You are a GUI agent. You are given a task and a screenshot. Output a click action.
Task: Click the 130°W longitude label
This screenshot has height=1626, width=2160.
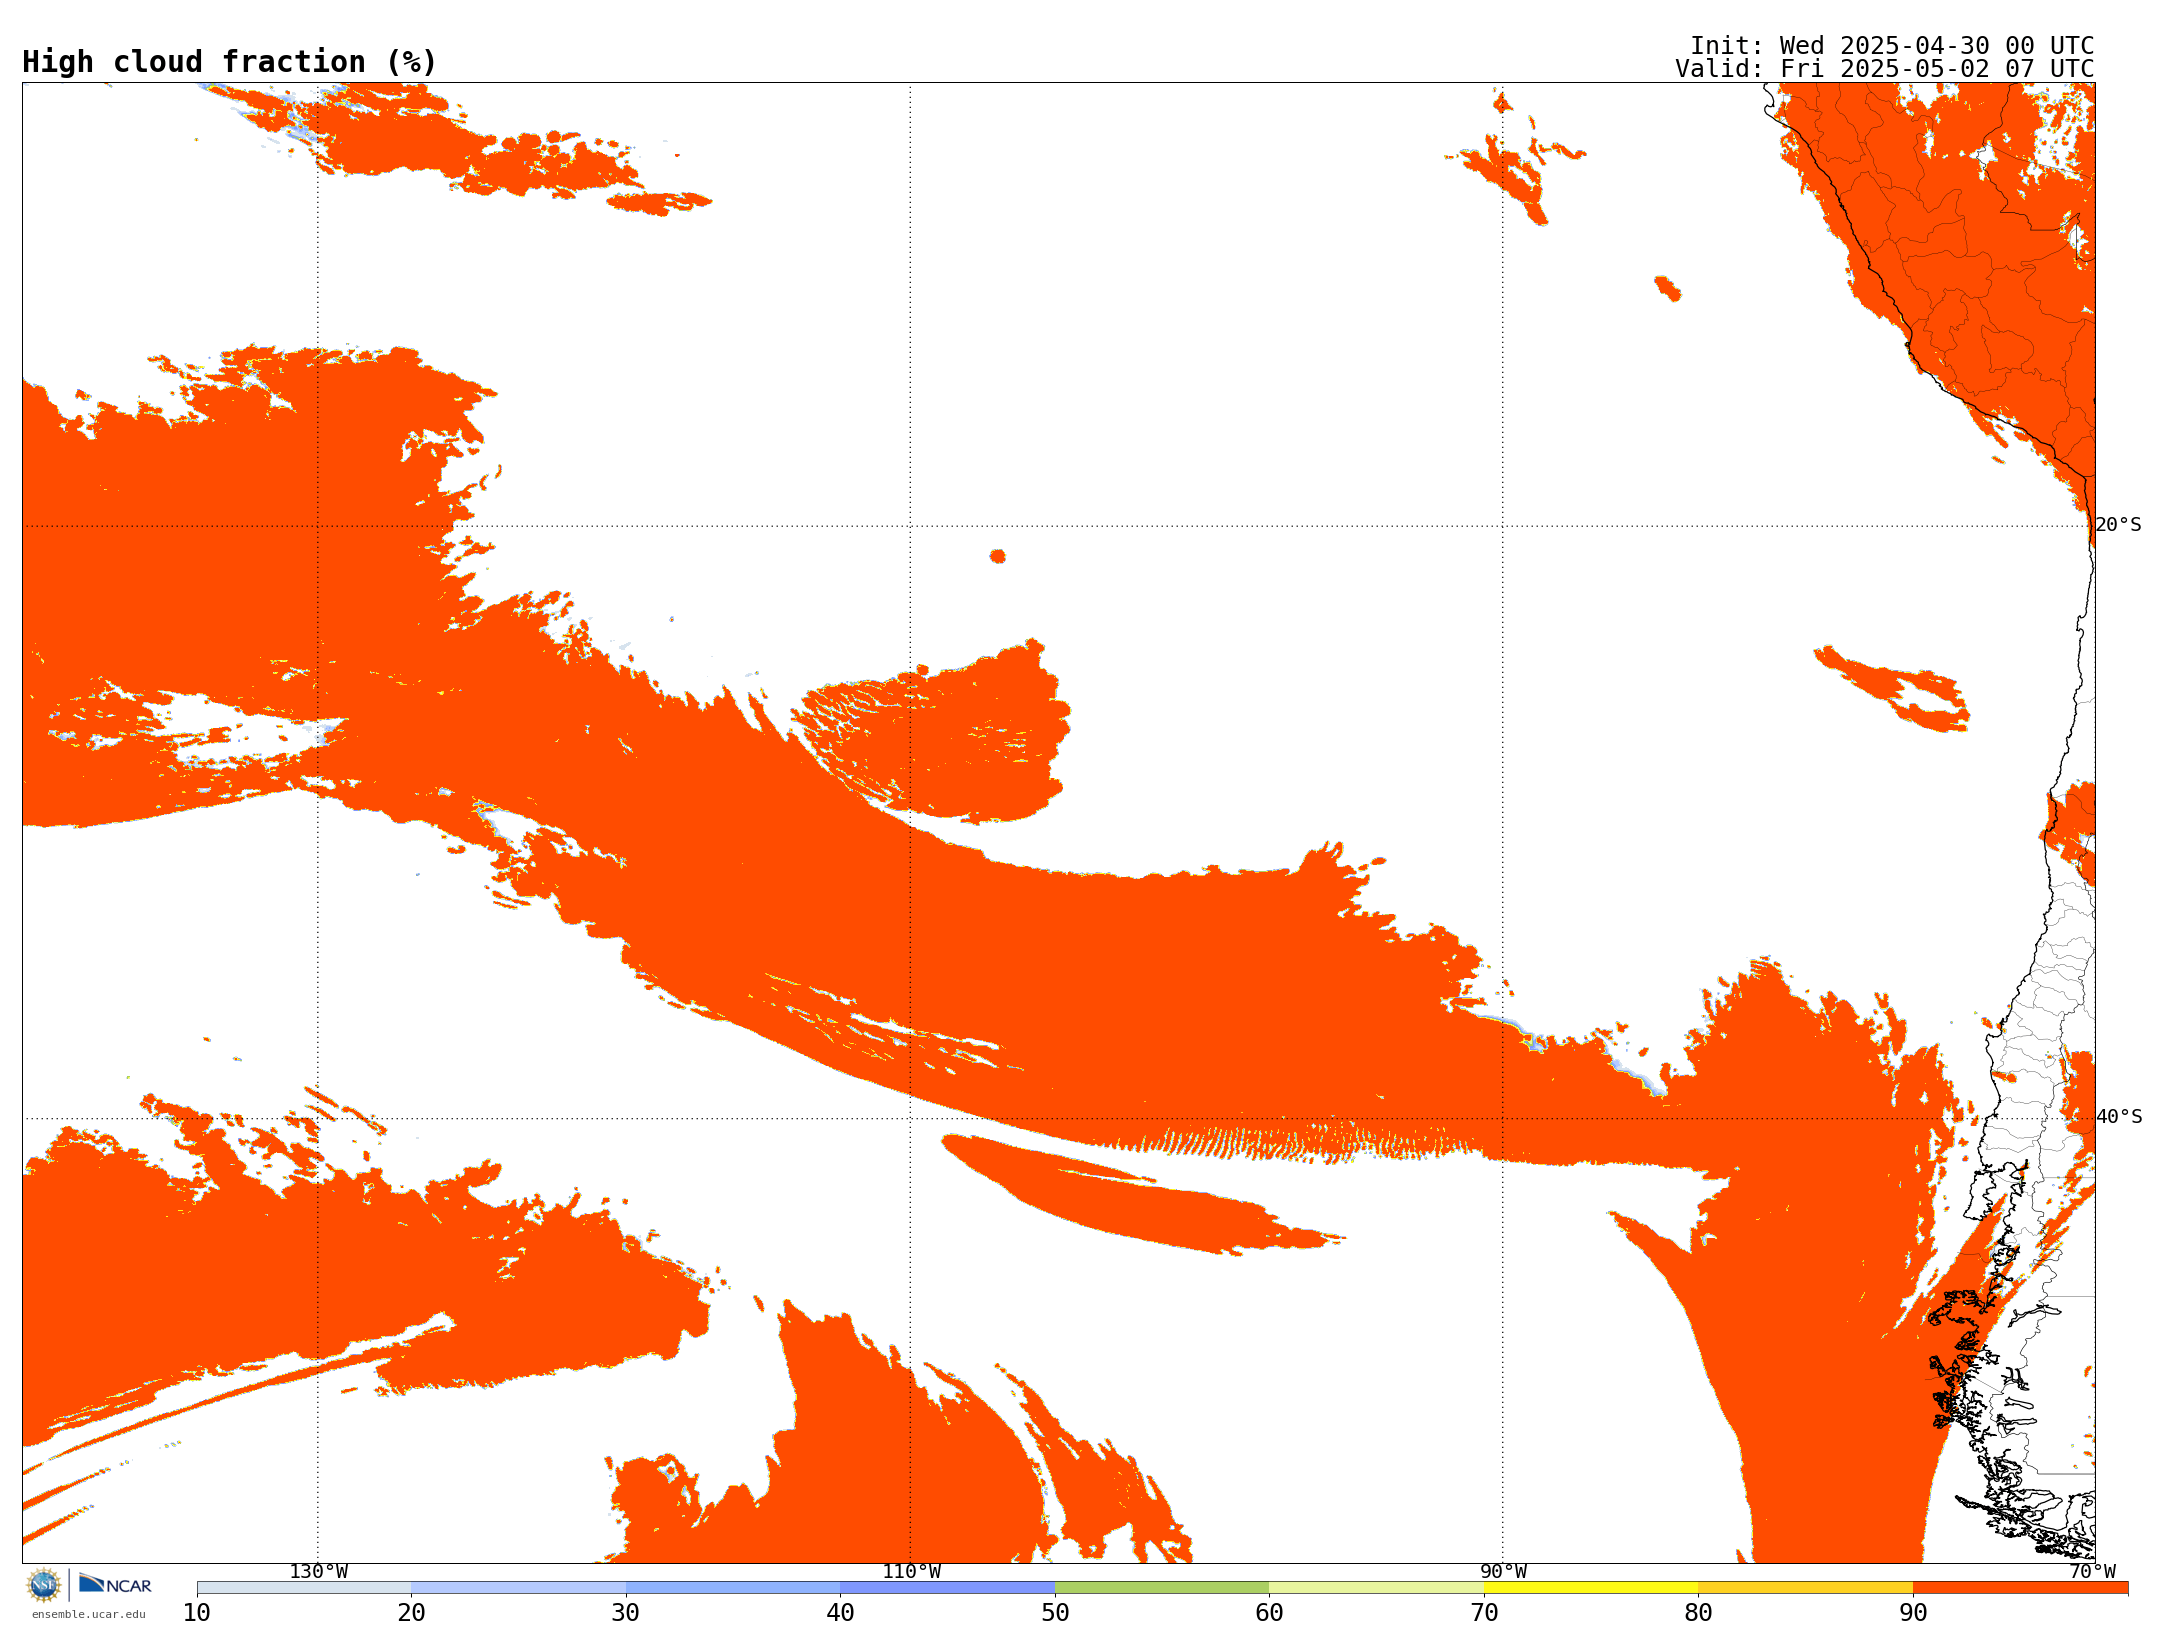pyautogui.click(x=319, y=1572)
